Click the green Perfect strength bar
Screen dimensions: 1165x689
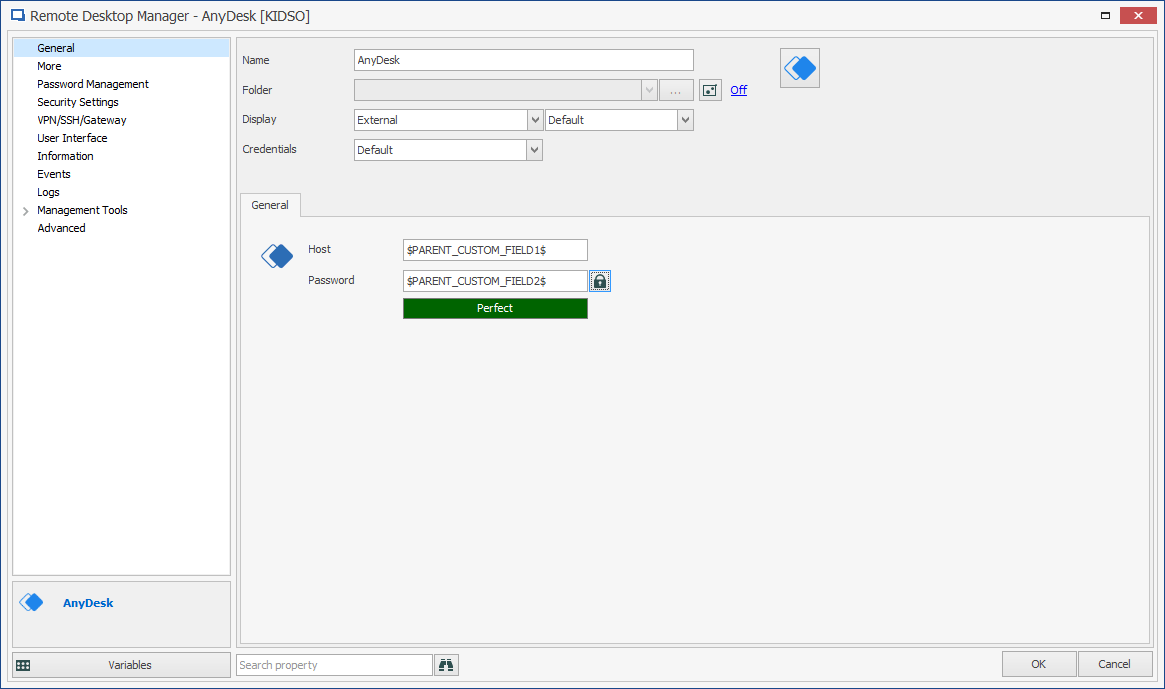(x=494, y=308)
